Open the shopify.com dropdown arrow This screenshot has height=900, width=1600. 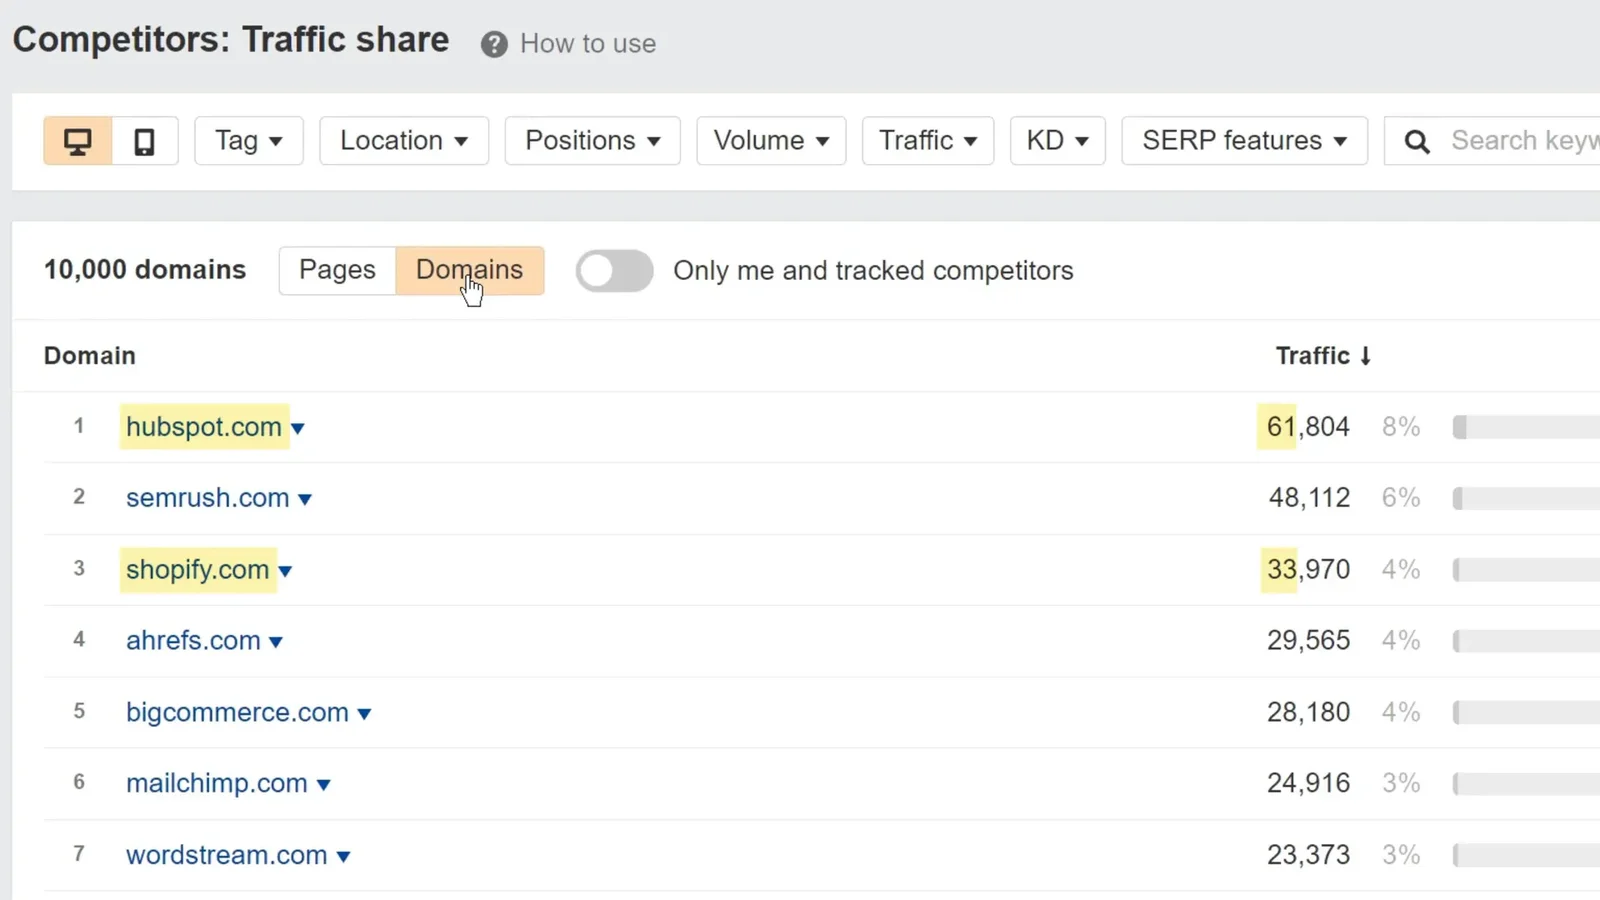click(x=285, y=572)
